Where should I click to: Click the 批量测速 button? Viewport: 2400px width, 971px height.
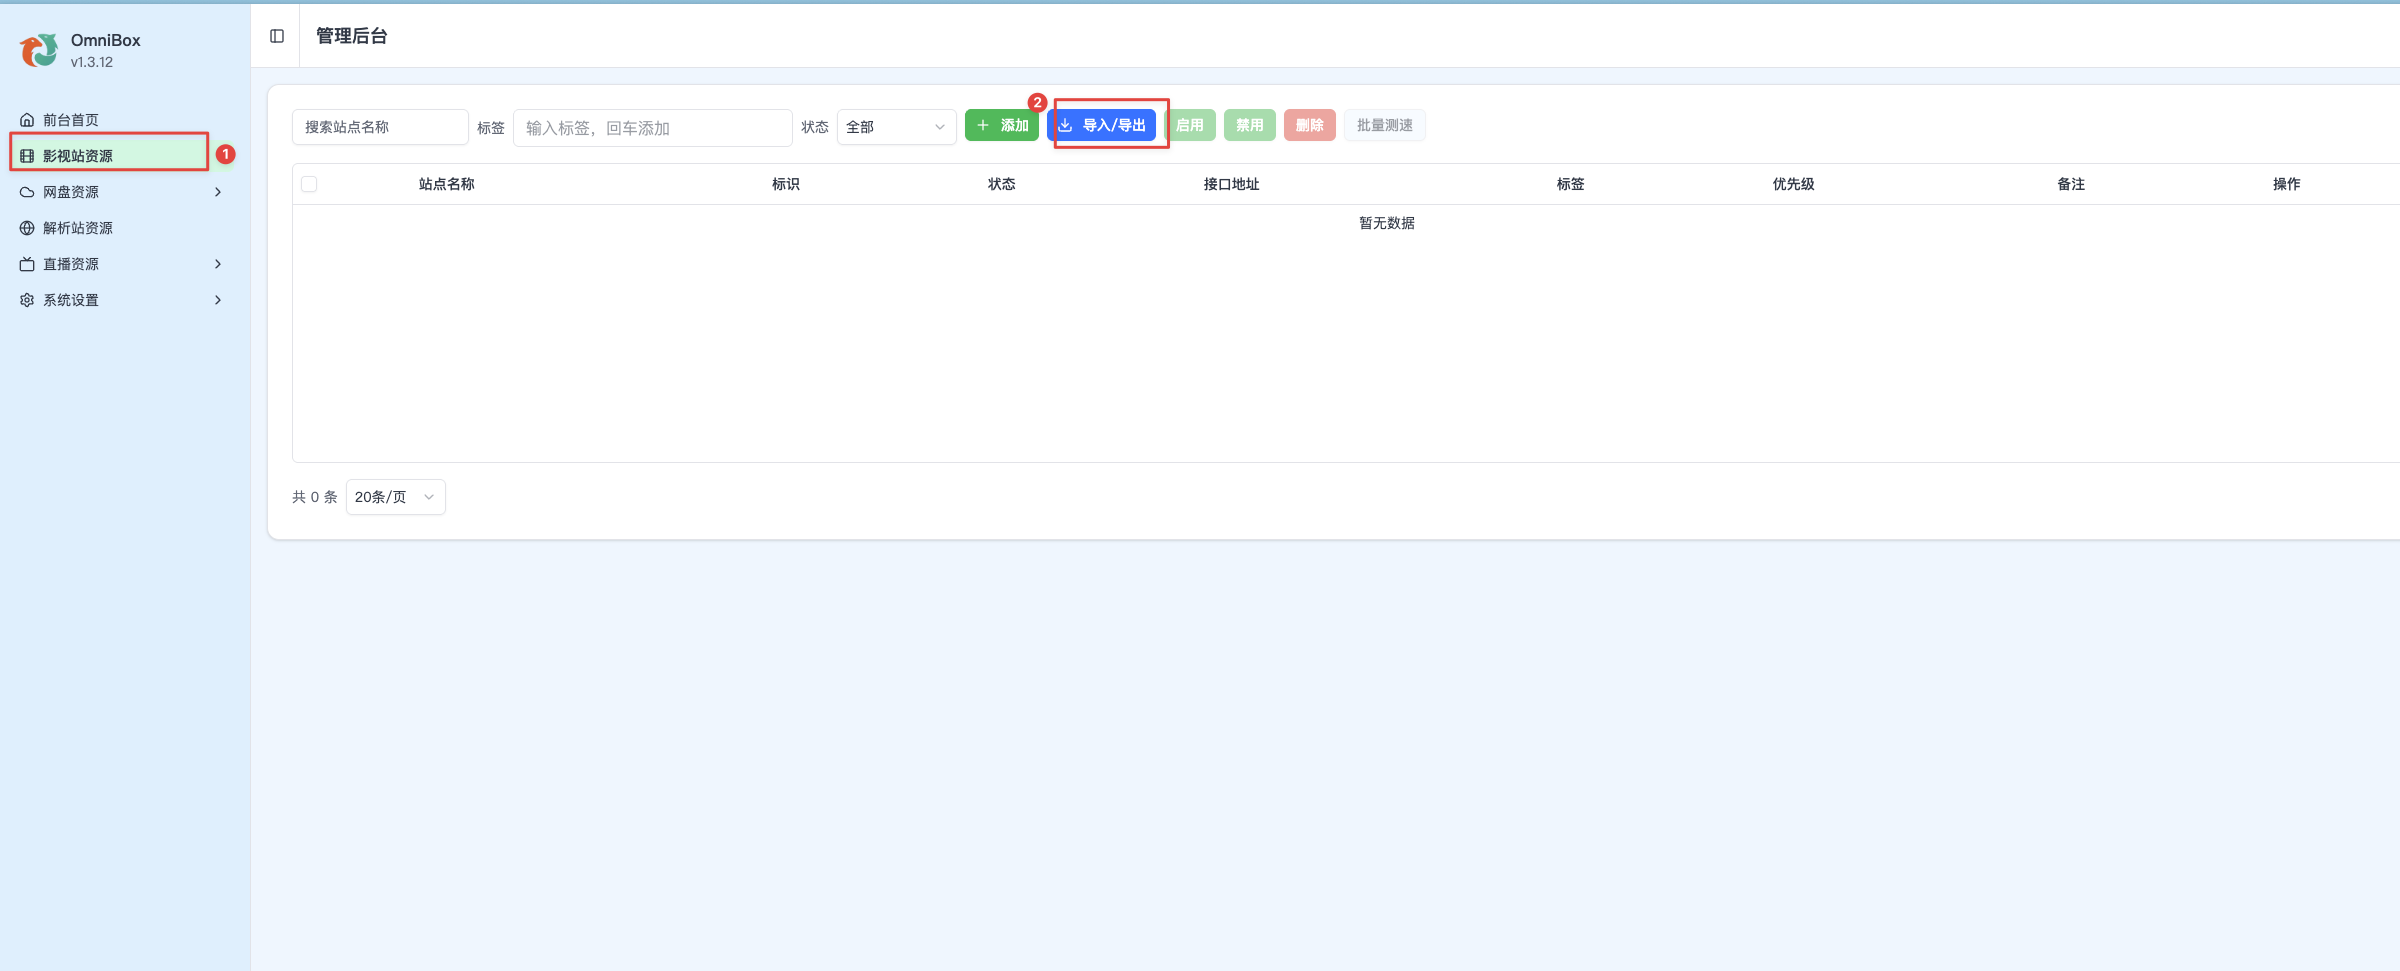[1384, 125]
